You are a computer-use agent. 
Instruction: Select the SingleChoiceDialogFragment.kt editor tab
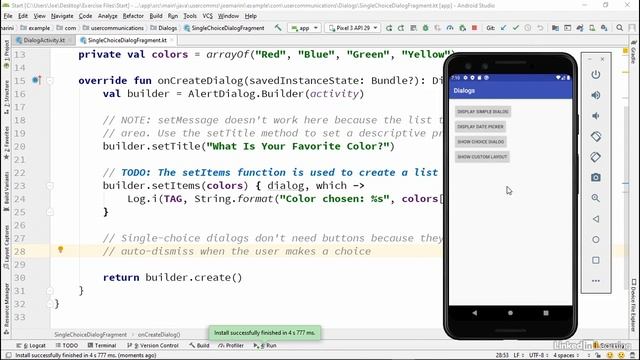127,40
